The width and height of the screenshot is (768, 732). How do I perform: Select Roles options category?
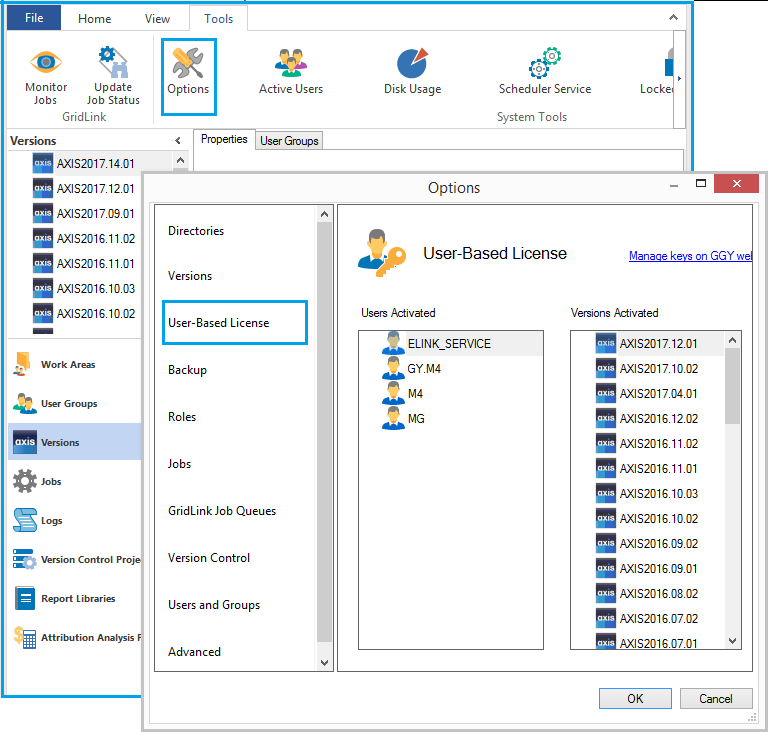[x=182, y=416]
